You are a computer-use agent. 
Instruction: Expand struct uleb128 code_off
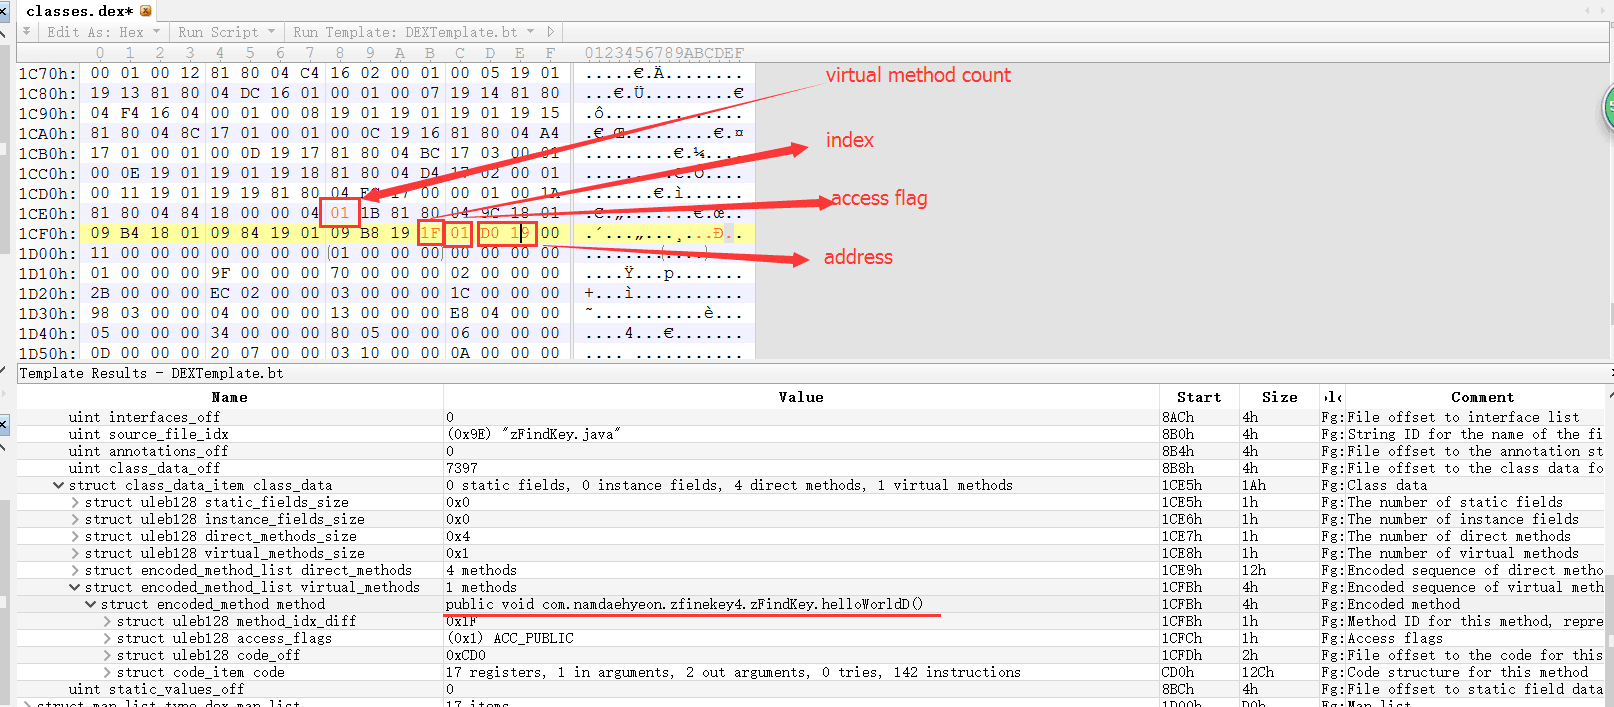[107, 655]
